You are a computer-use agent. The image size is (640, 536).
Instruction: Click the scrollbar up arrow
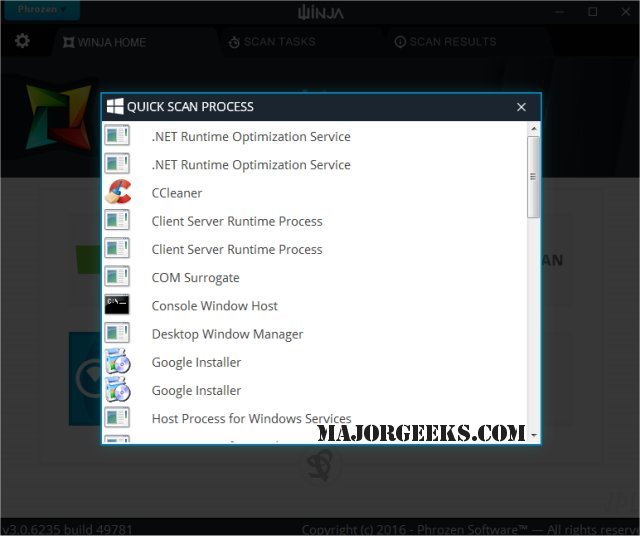pyautogui.click(x=533, y=129)
